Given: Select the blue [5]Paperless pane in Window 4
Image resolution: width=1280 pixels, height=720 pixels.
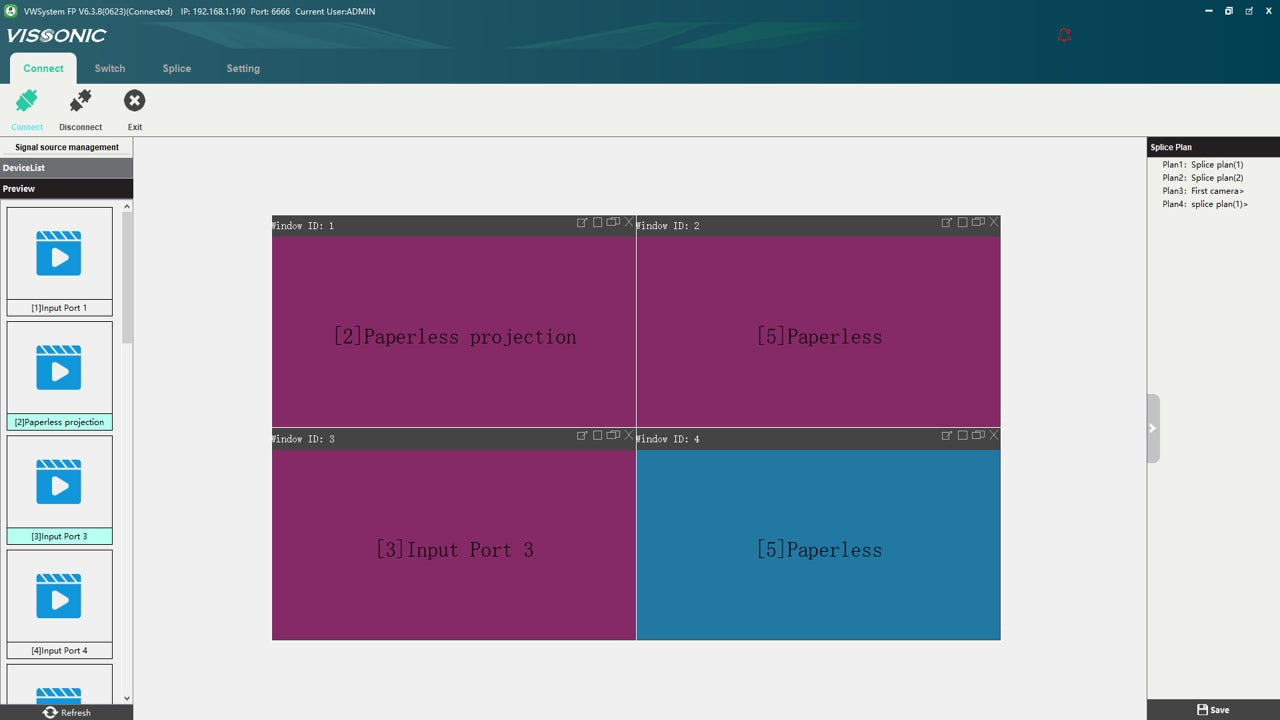Looking at the screenshot, I should click(x=819, y=545).
